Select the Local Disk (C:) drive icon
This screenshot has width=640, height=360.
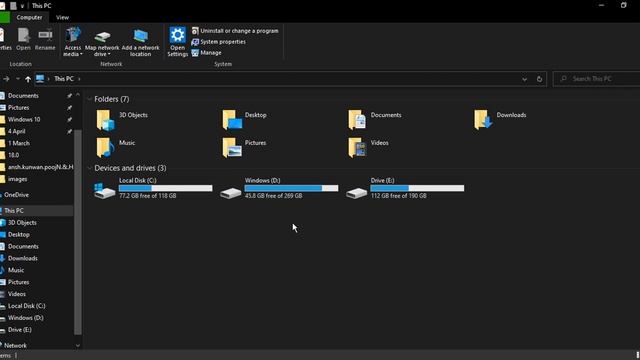click(104, 191)
